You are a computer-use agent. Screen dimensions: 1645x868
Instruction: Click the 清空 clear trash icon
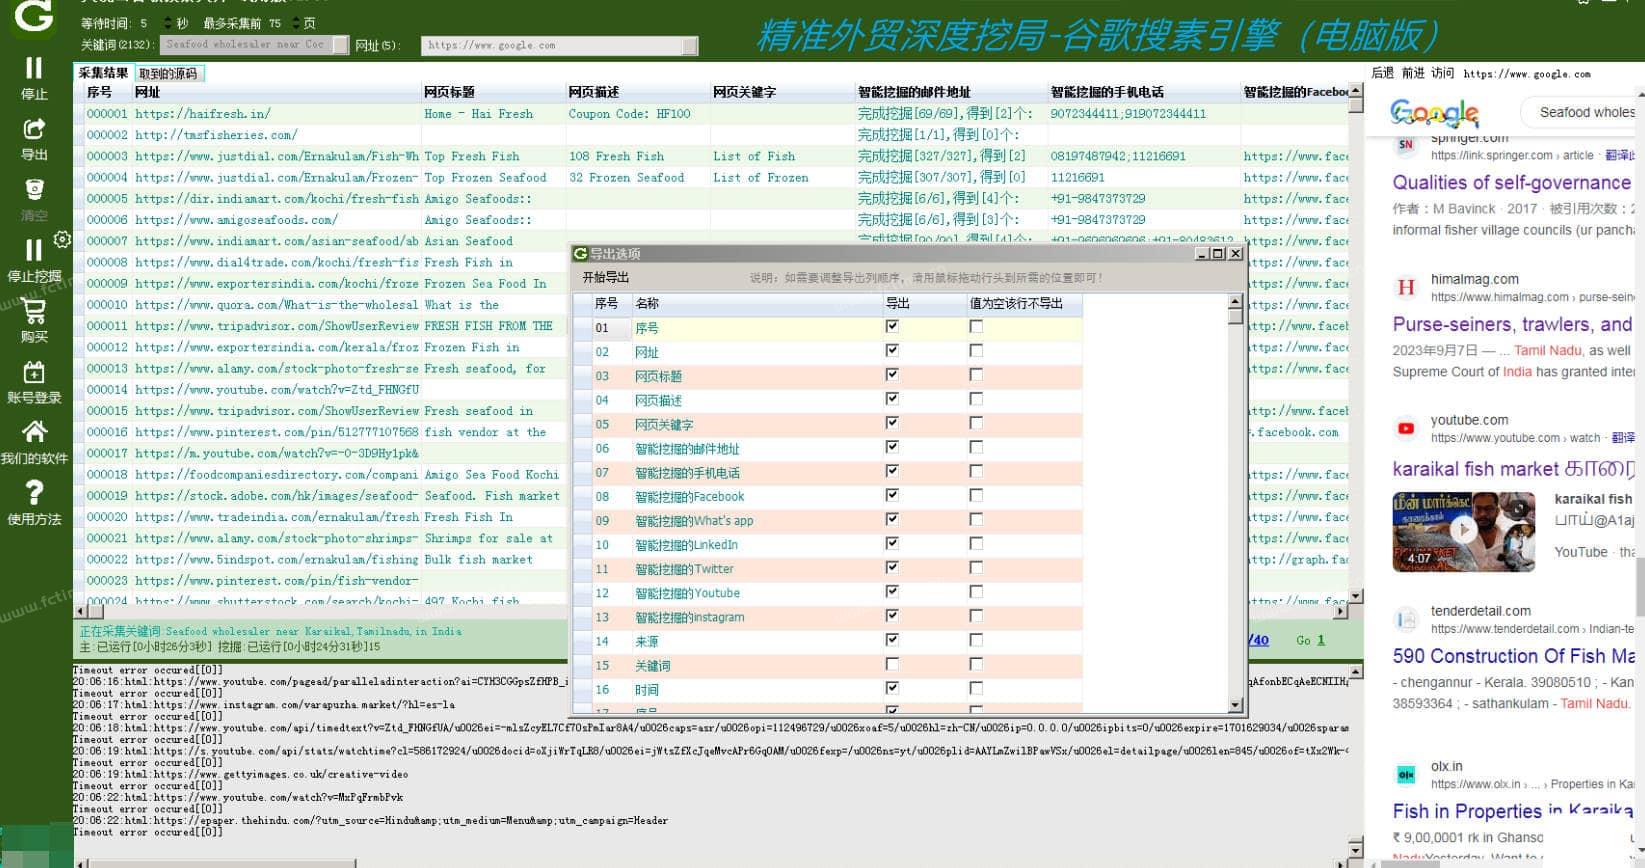click(x=34, y=190)
